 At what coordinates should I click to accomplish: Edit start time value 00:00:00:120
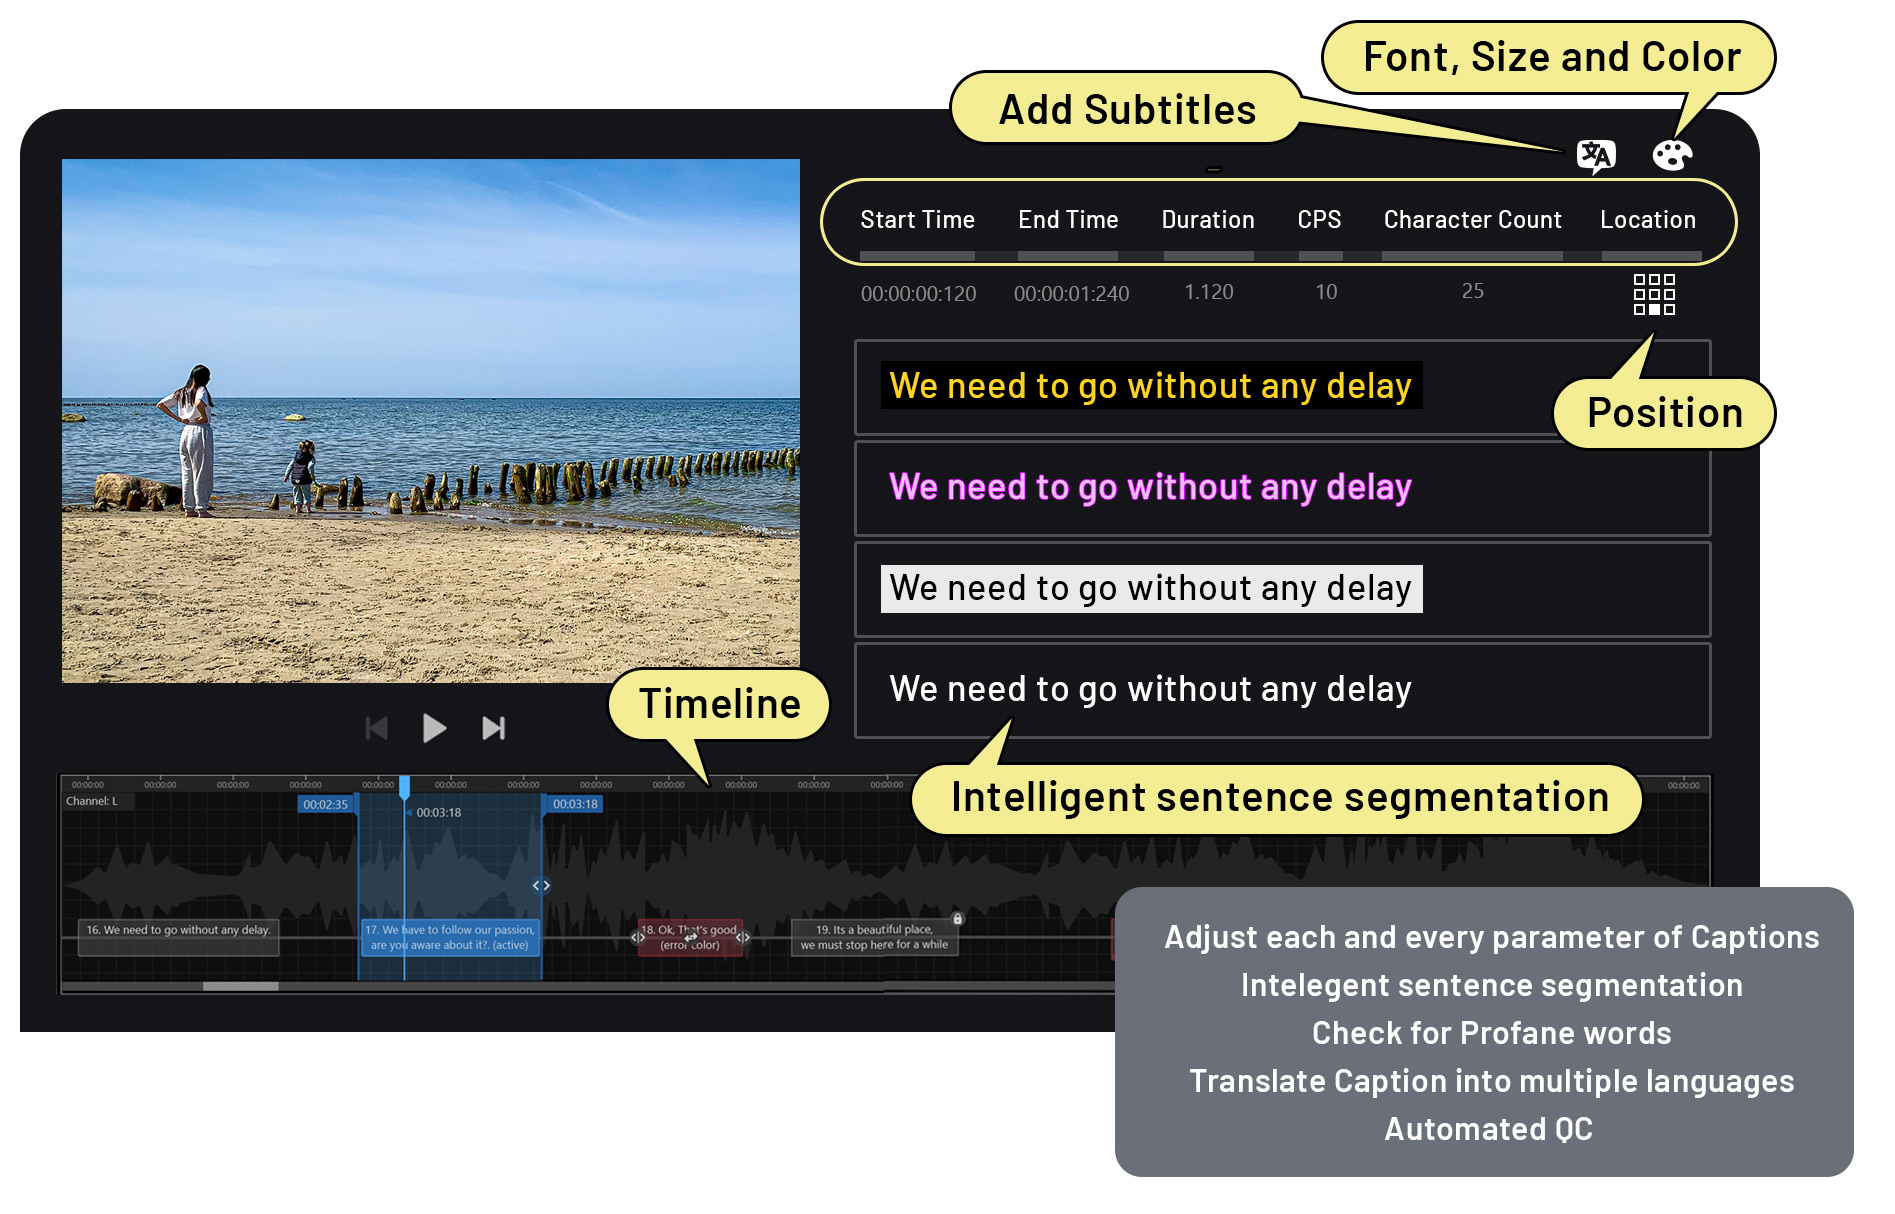tap(918, 294)
